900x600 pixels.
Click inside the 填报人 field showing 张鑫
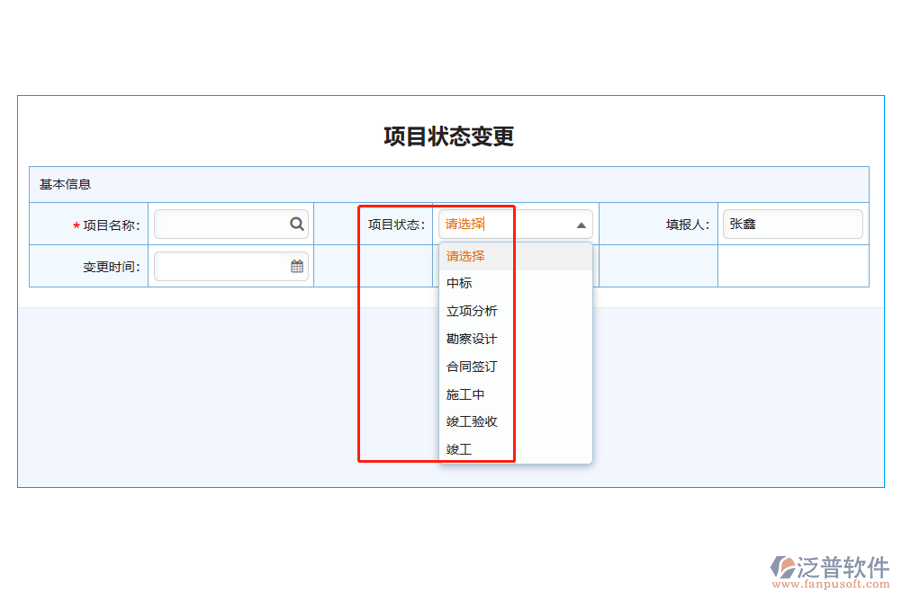(793, 223)
